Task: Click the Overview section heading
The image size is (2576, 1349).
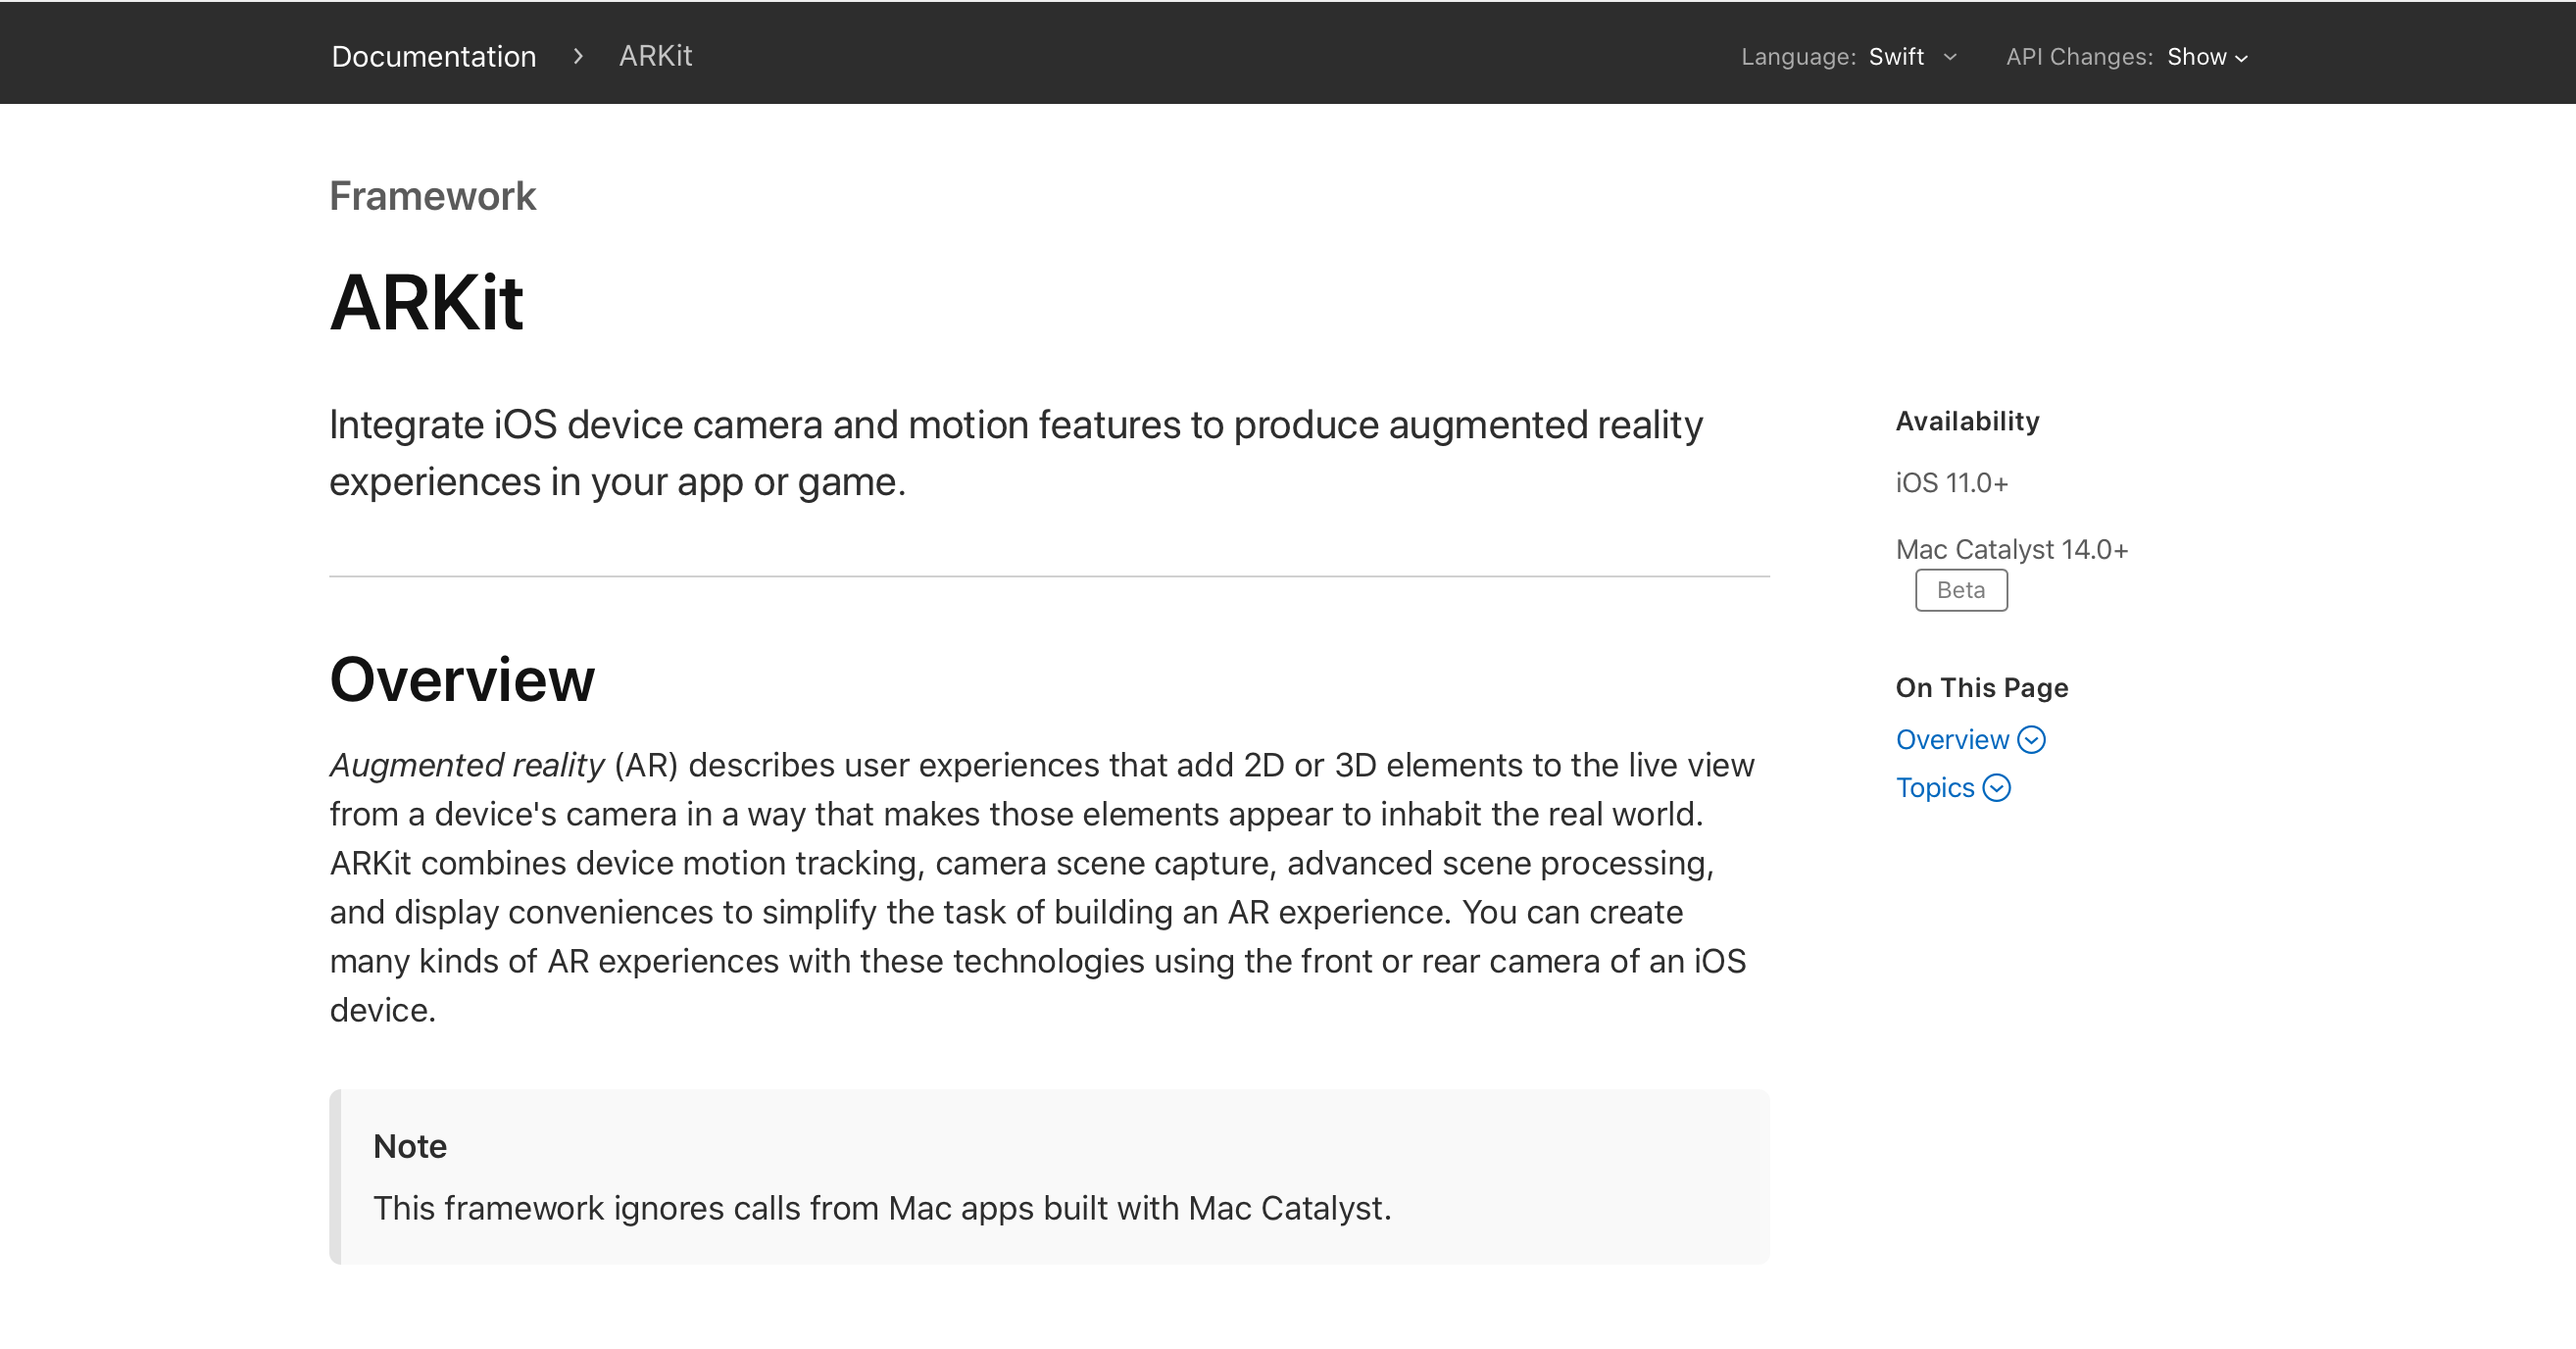Action: [x=462, y=680]
